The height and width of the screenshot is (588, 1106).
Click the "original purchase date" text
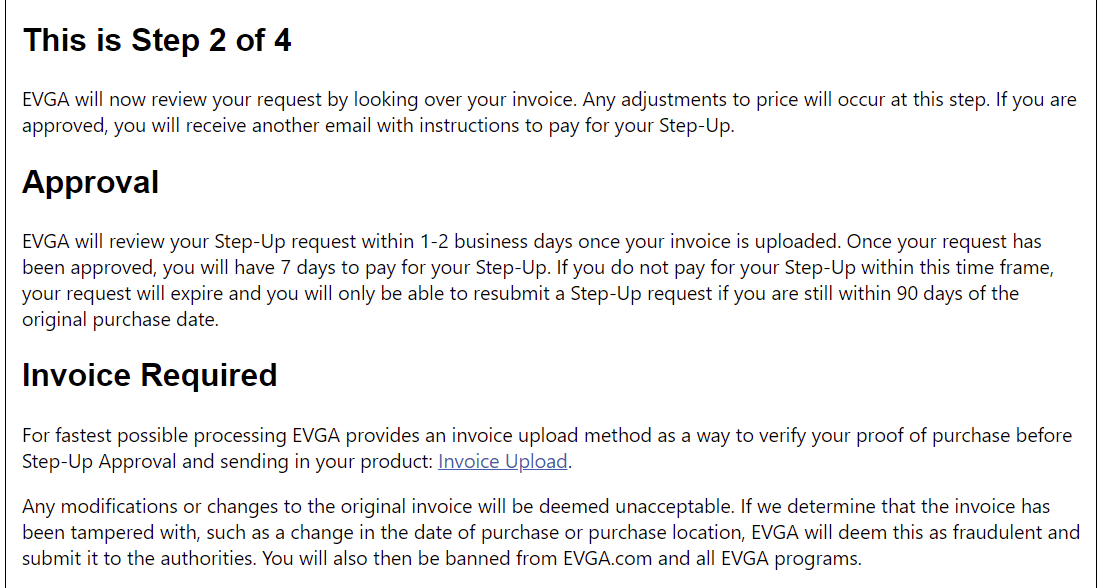click(x=120, y=320)
